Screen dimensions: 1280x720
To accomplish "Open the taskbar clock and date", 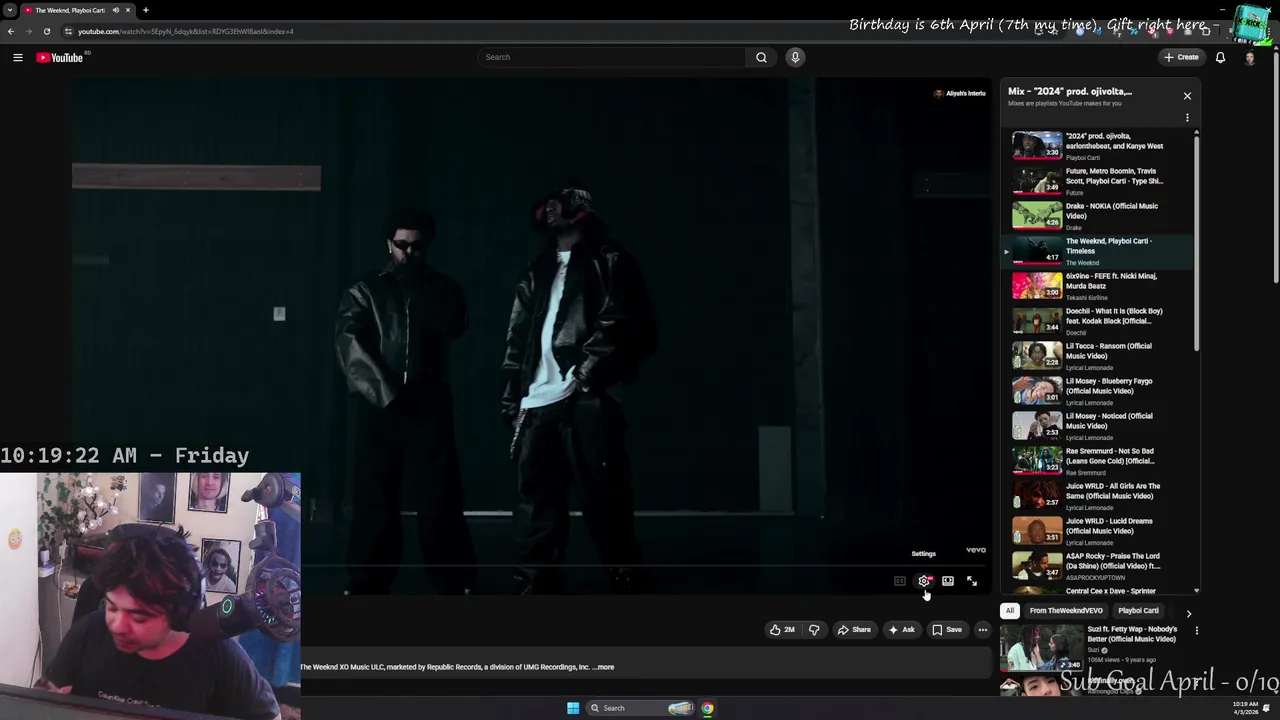I will 1246,708.
